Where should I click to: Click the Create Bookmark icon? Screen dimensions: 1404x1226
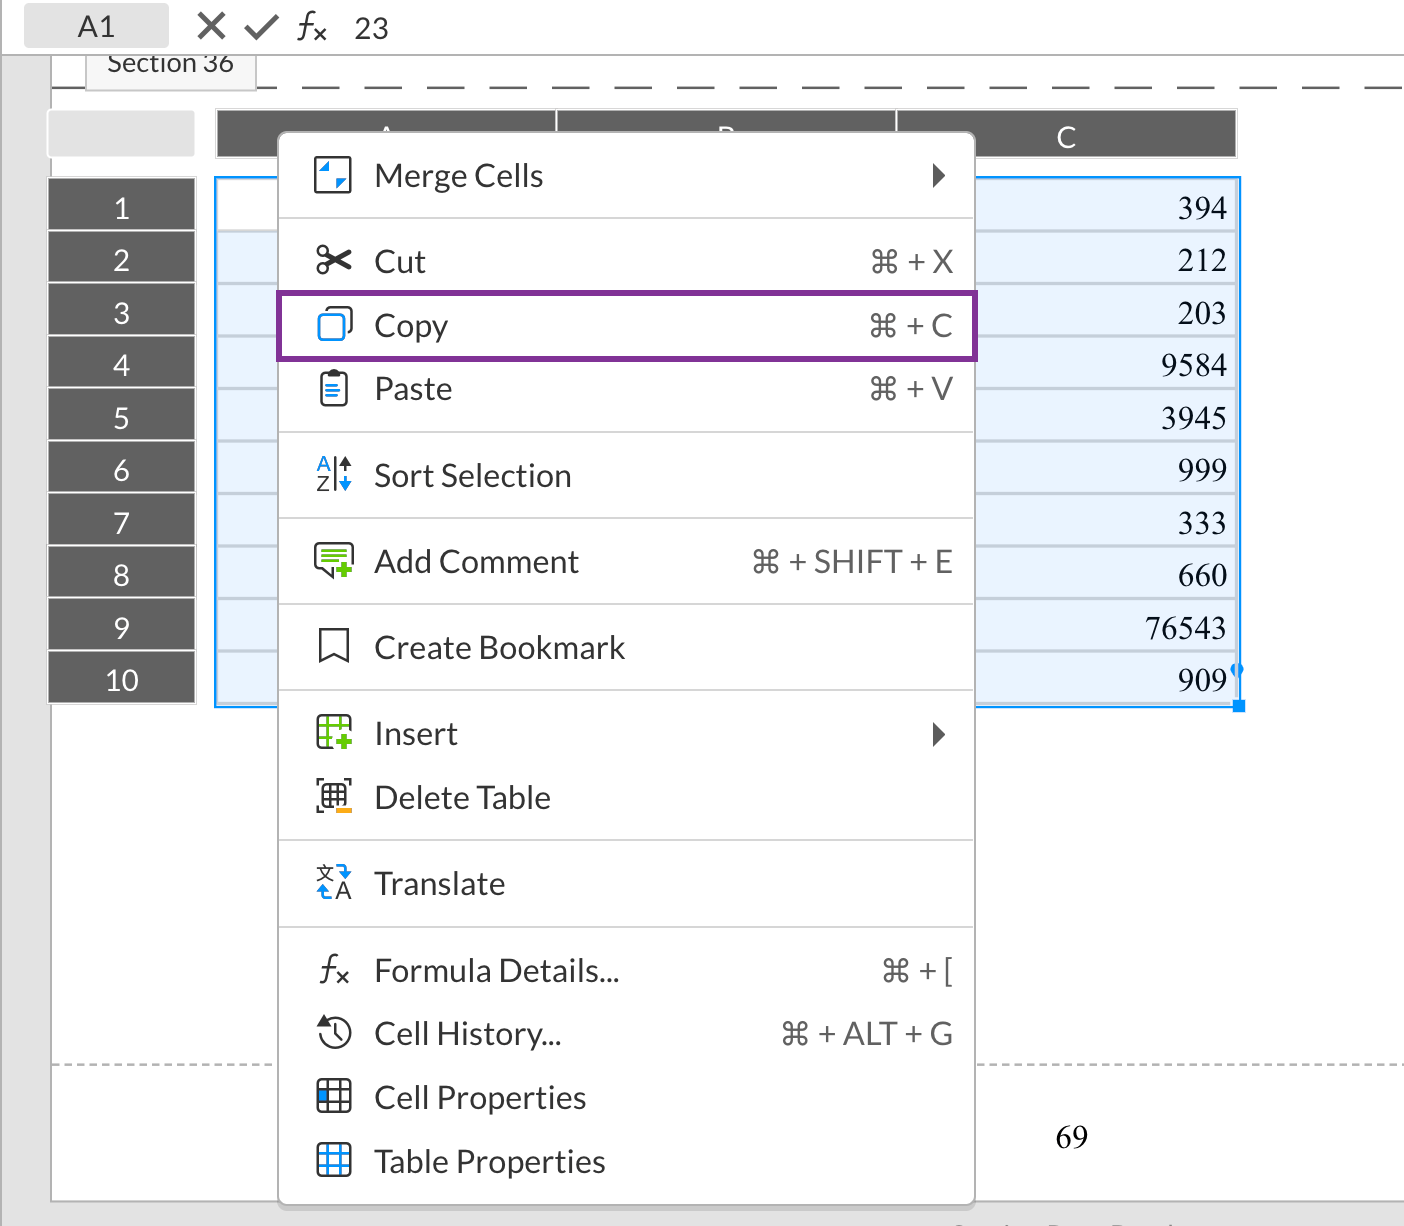pyautogui.click(x=334, y=646)
